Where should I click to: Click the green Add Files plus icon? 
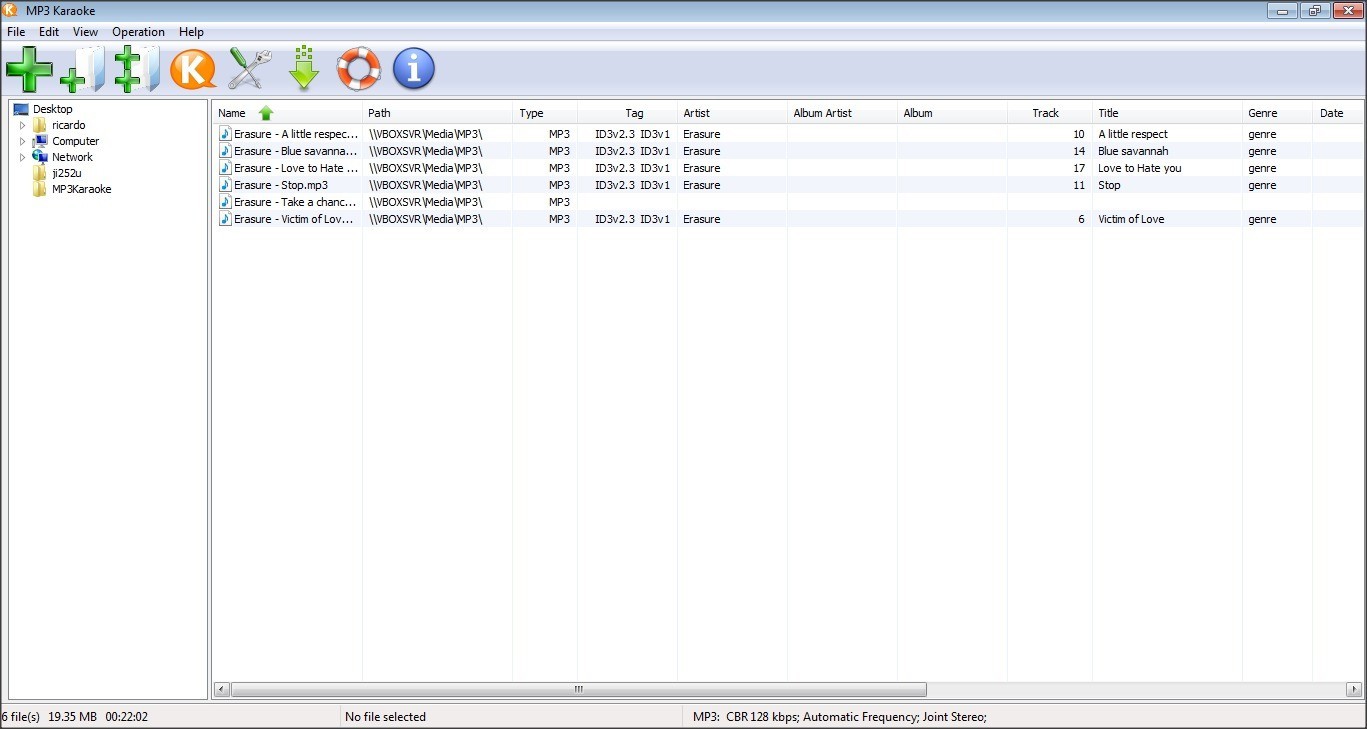pyautogui.click(x=29, y=68)
